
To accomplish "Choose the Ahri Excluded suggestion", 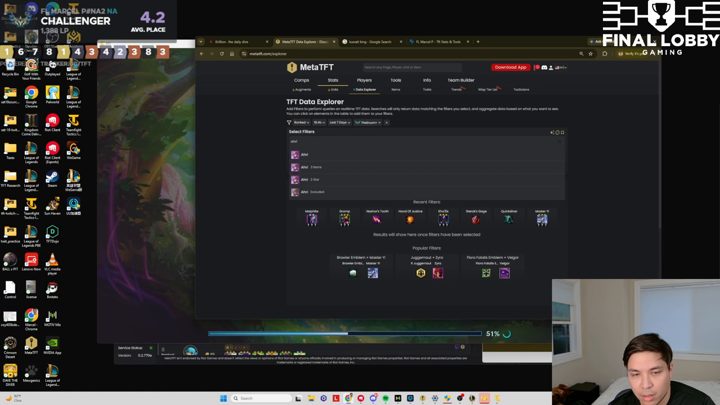I will click(426, 192).
